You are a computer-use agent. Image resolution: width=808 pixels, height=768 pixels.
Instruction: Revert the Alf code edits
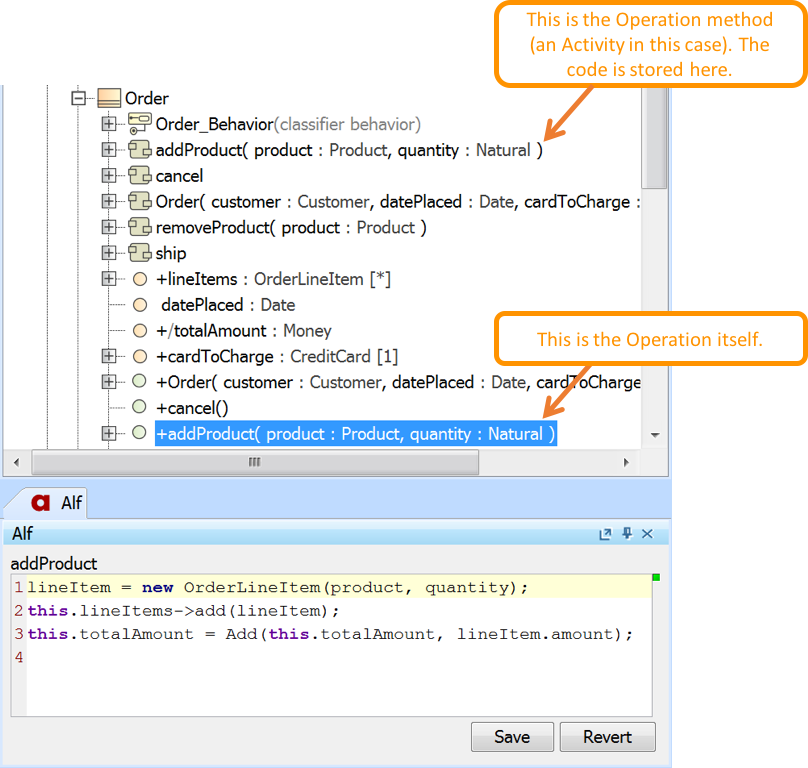tap(607, 736)
